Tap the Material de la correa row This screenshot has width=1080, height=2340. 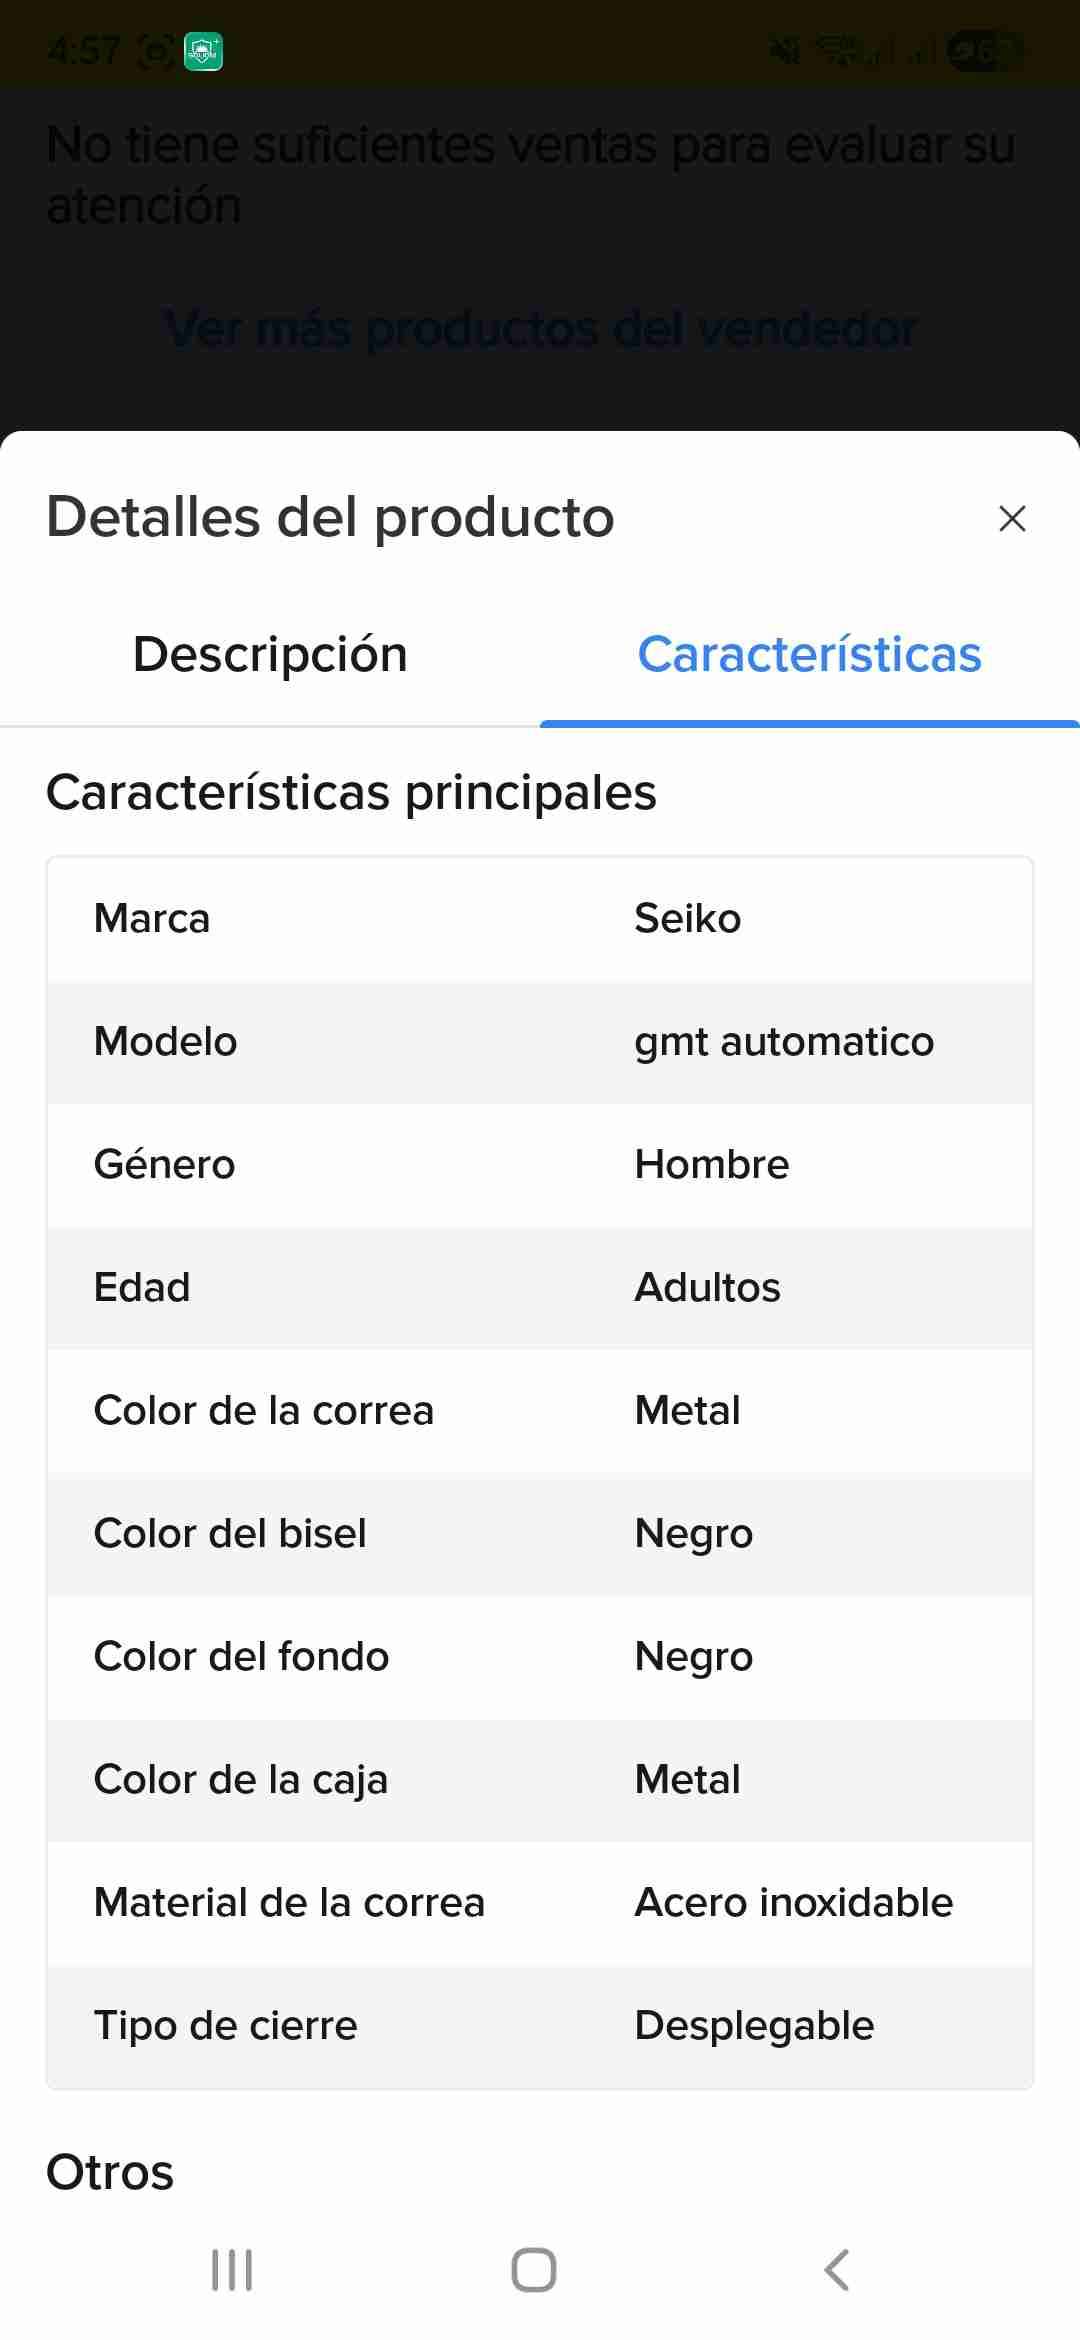(540, 1903)
